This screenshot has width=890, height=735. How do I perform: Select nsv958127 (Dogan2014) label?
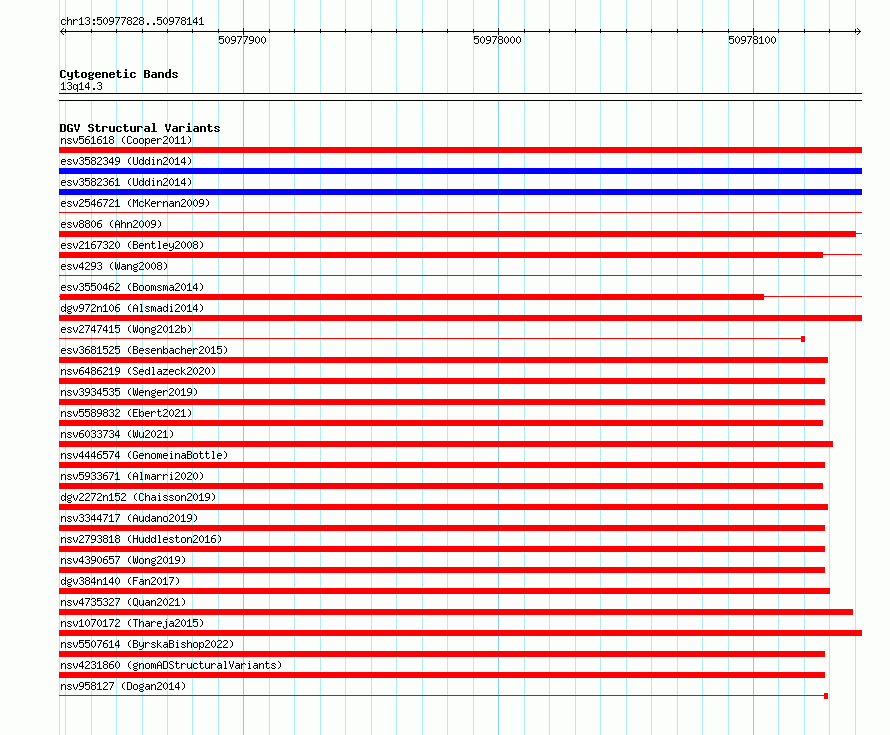tap(123, 686)
